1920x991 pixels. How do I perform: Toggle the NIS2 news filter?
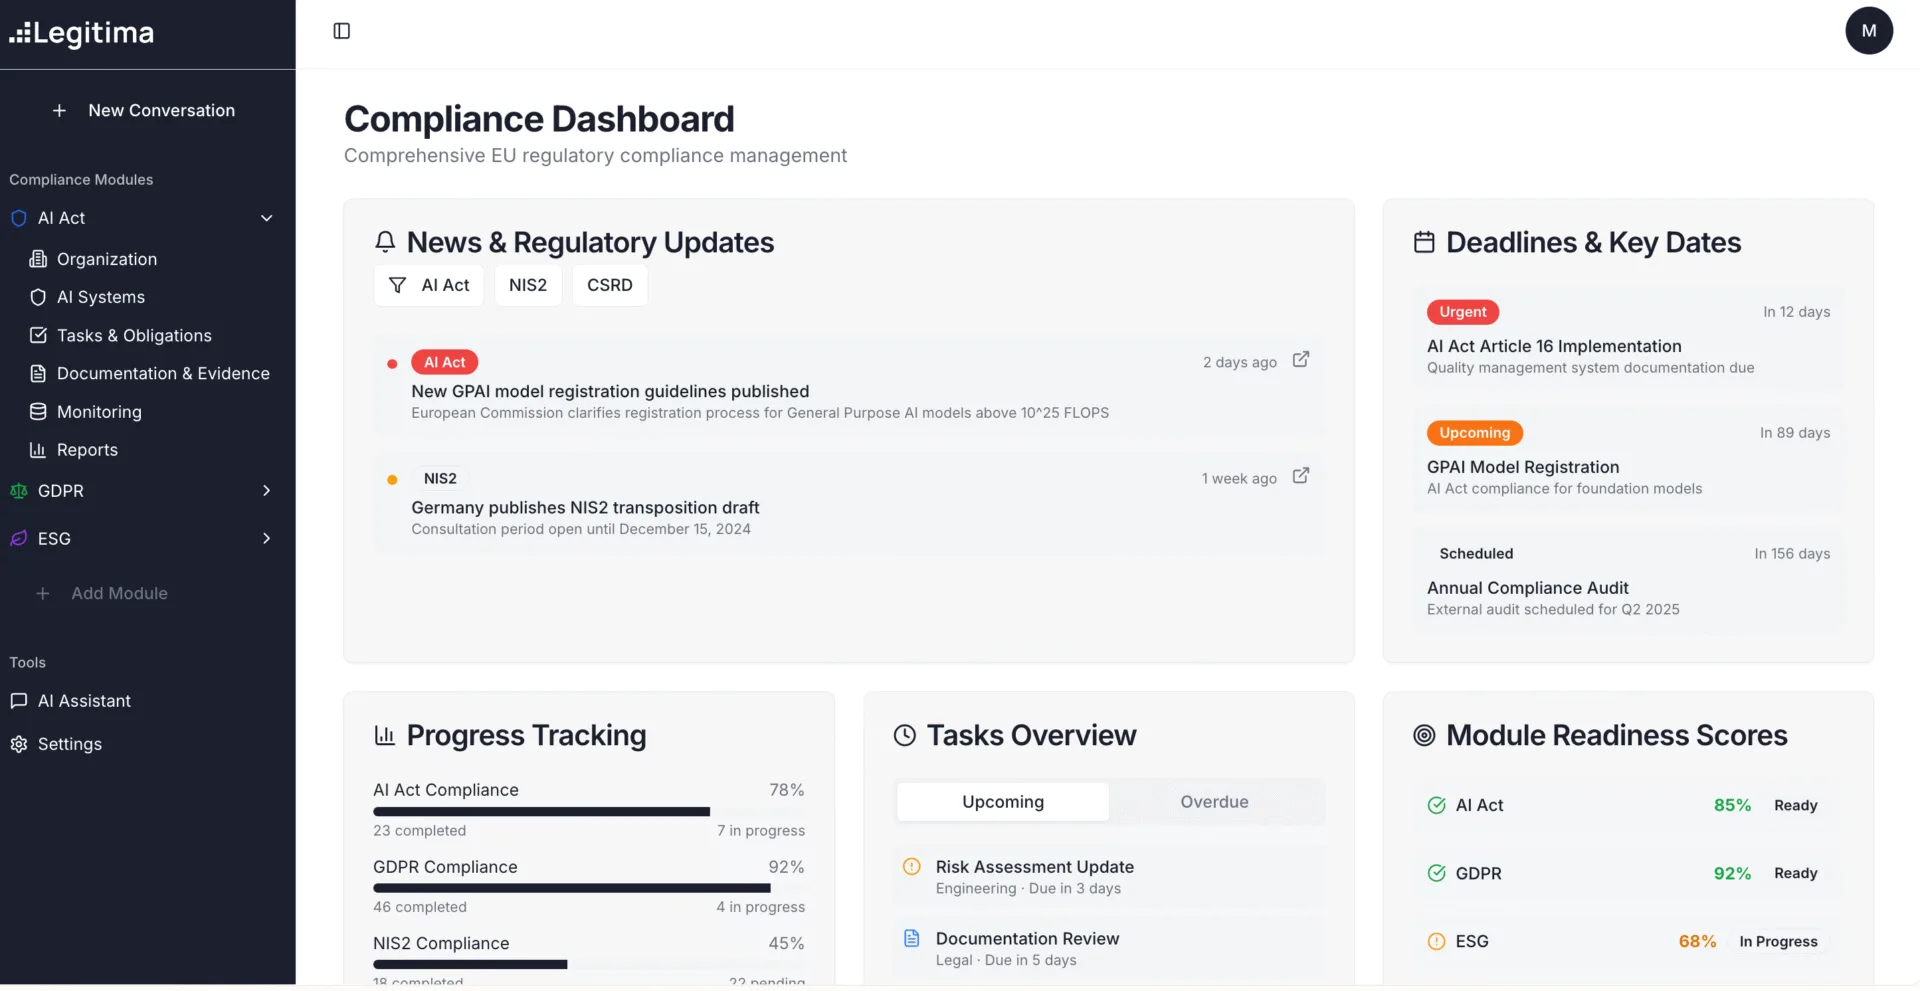[x=527, y=285]
